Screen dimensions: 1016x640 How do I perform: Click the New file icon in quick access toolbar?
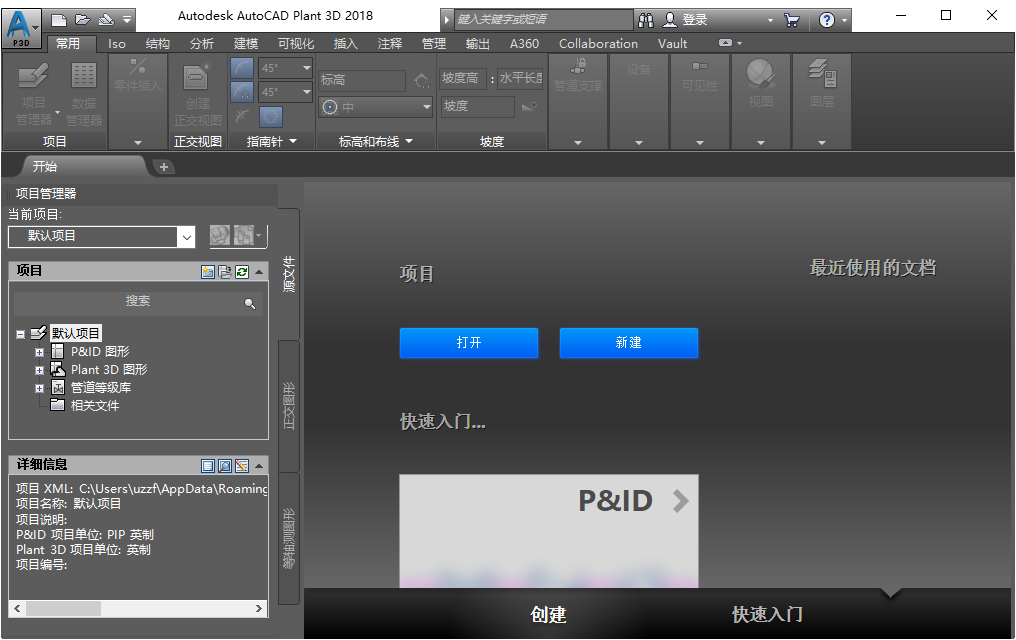coord(58,20)
